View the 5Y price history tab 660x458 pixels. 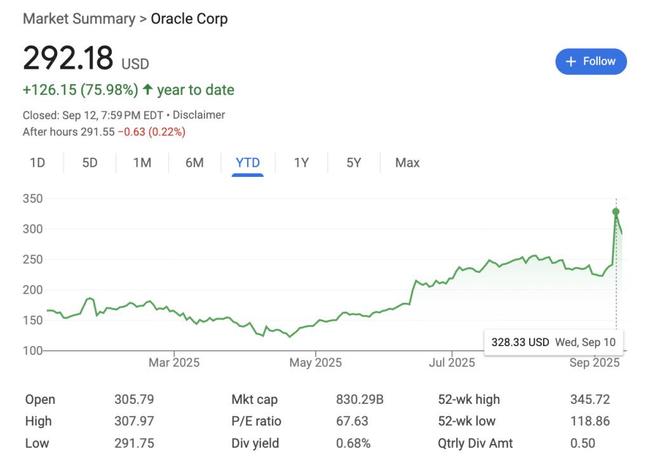coord(353,162)
